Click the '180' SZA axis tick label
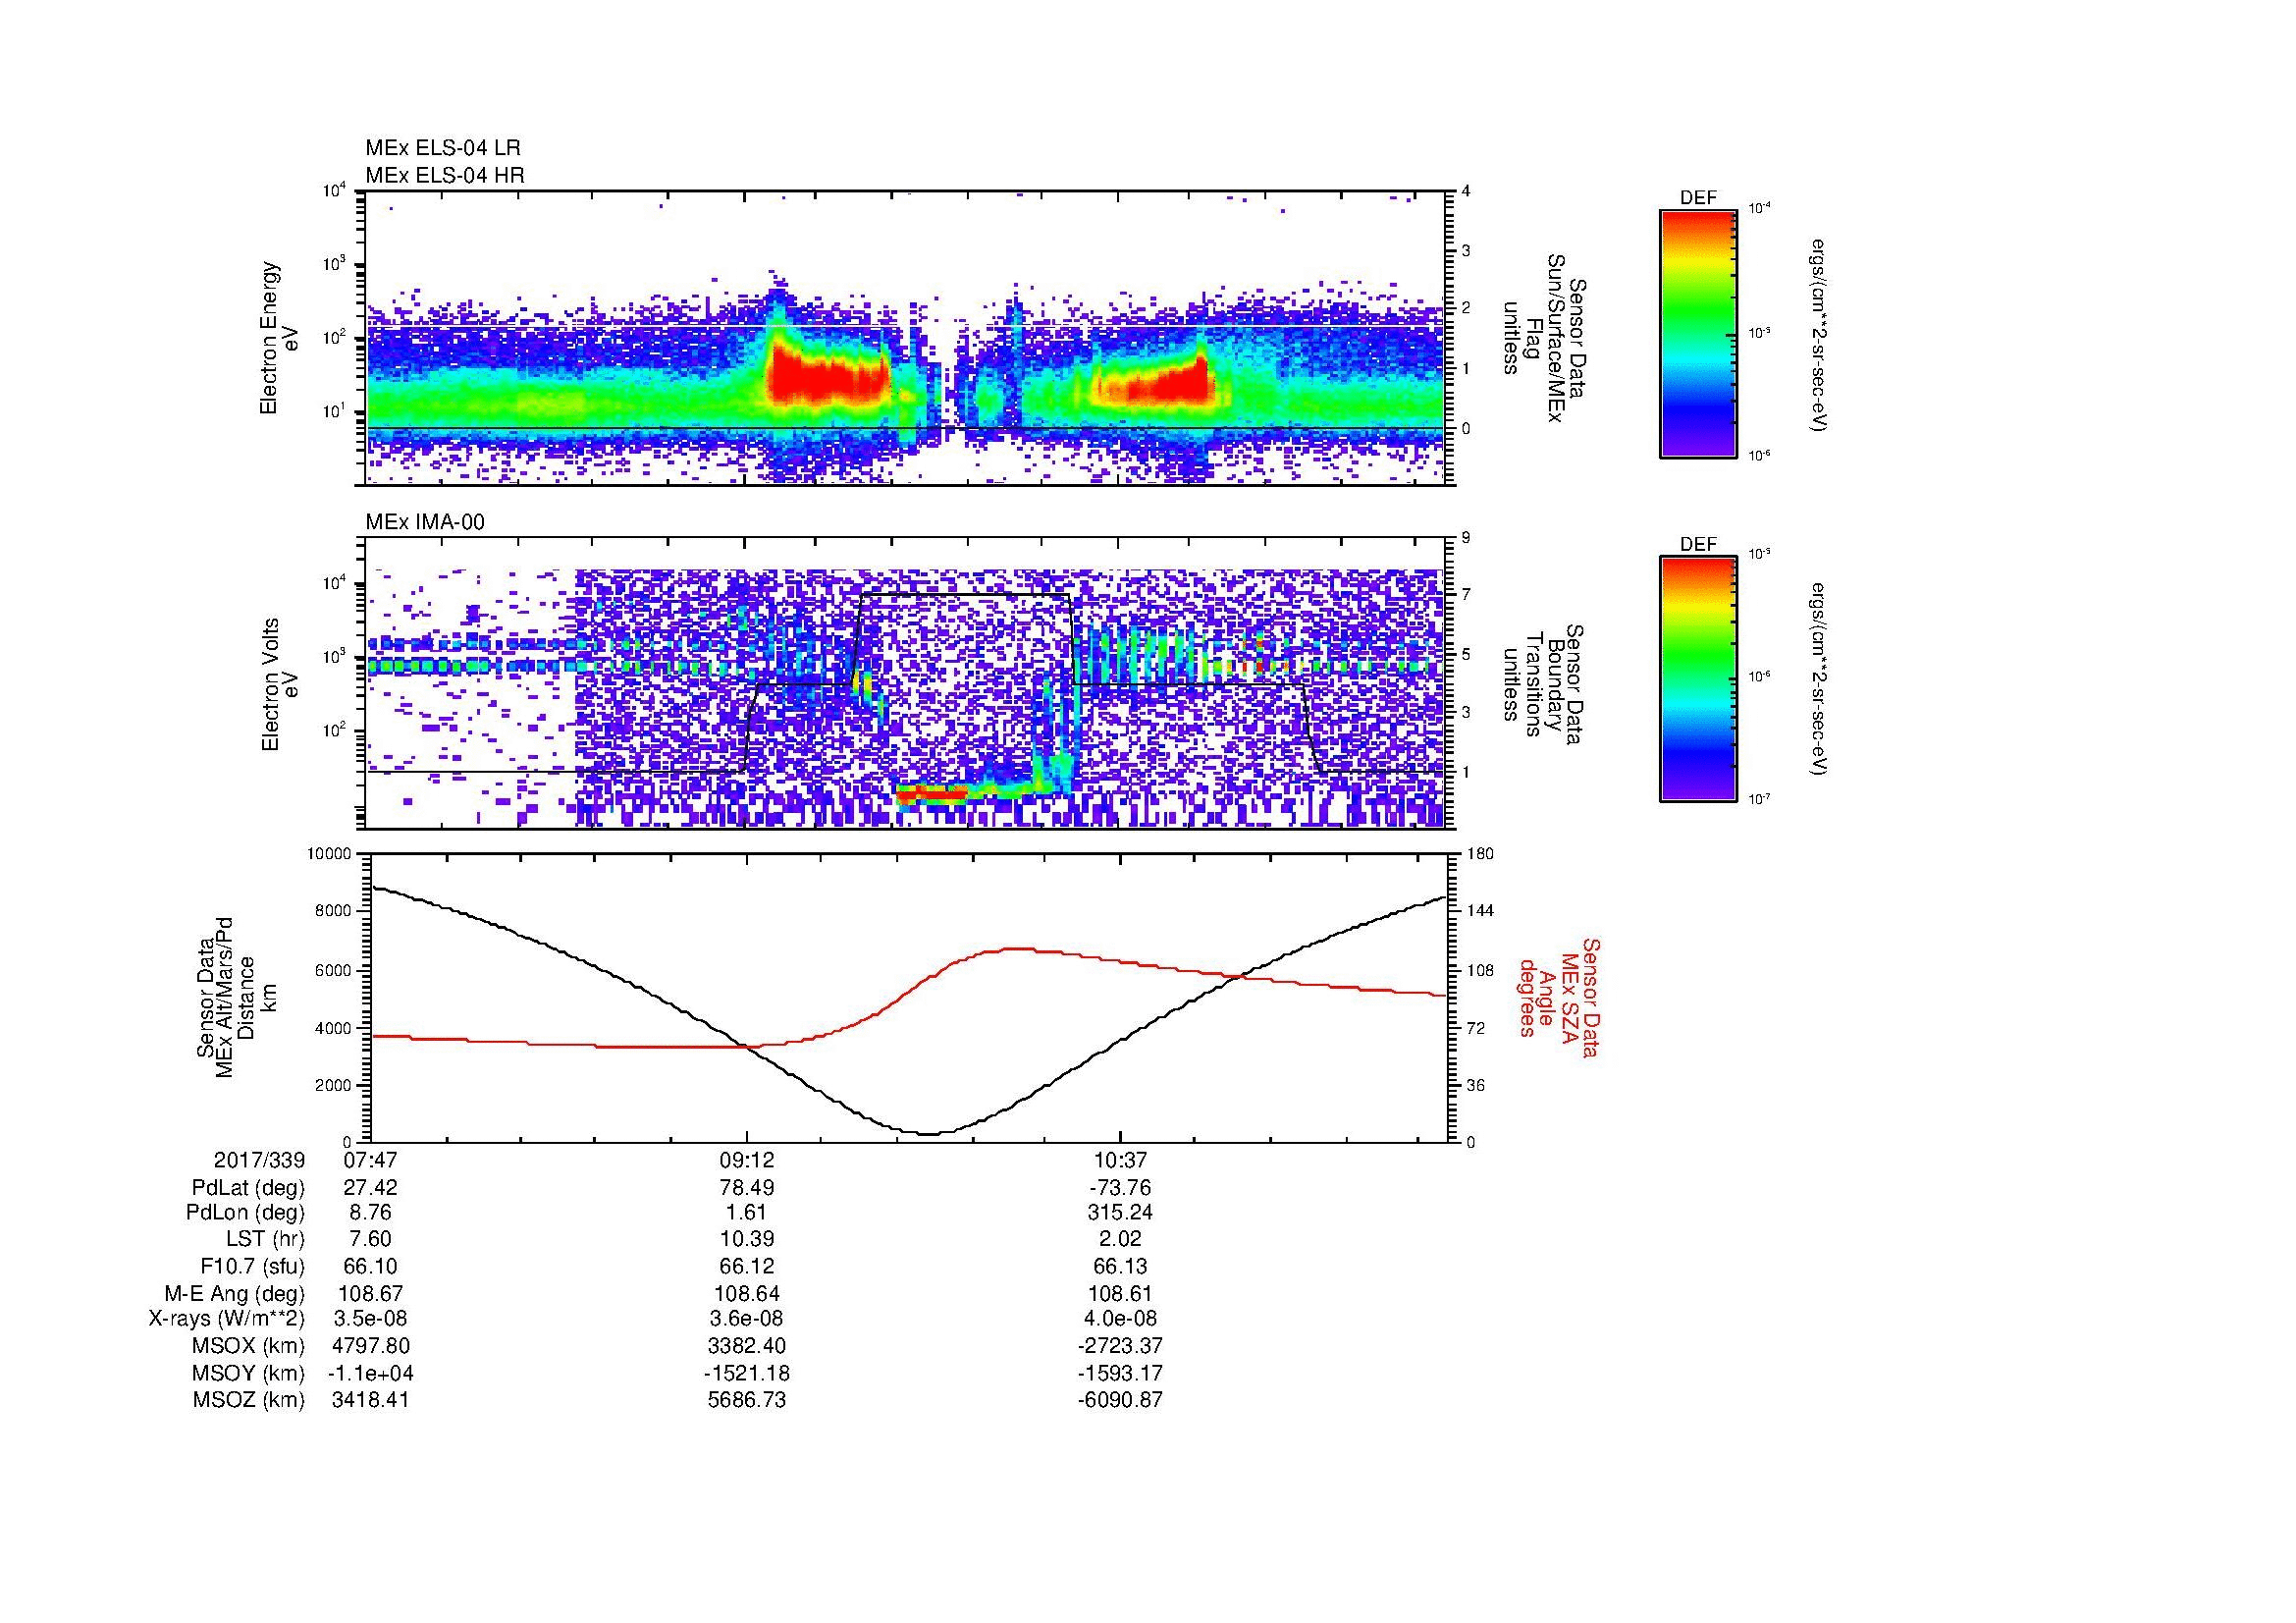This screenshot has width=2296, height=1623. 1482,854
